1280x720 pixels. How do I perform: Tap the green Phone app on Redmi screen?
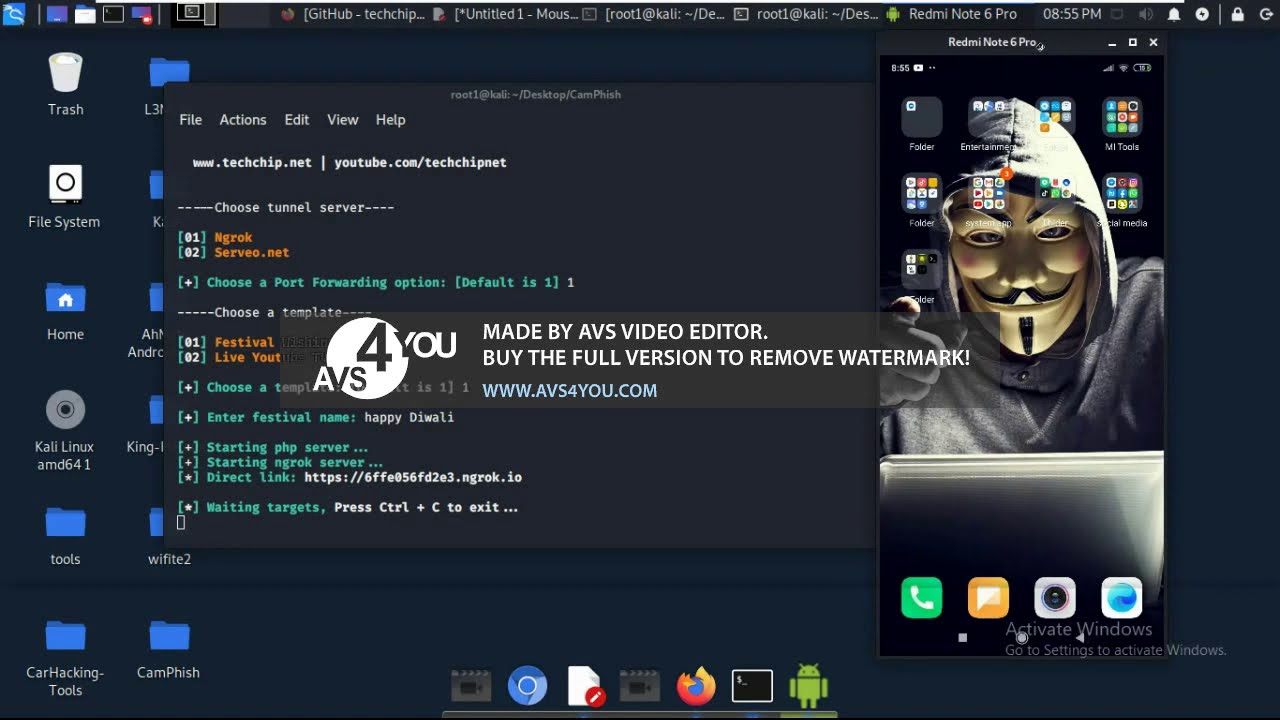[921, 598]
